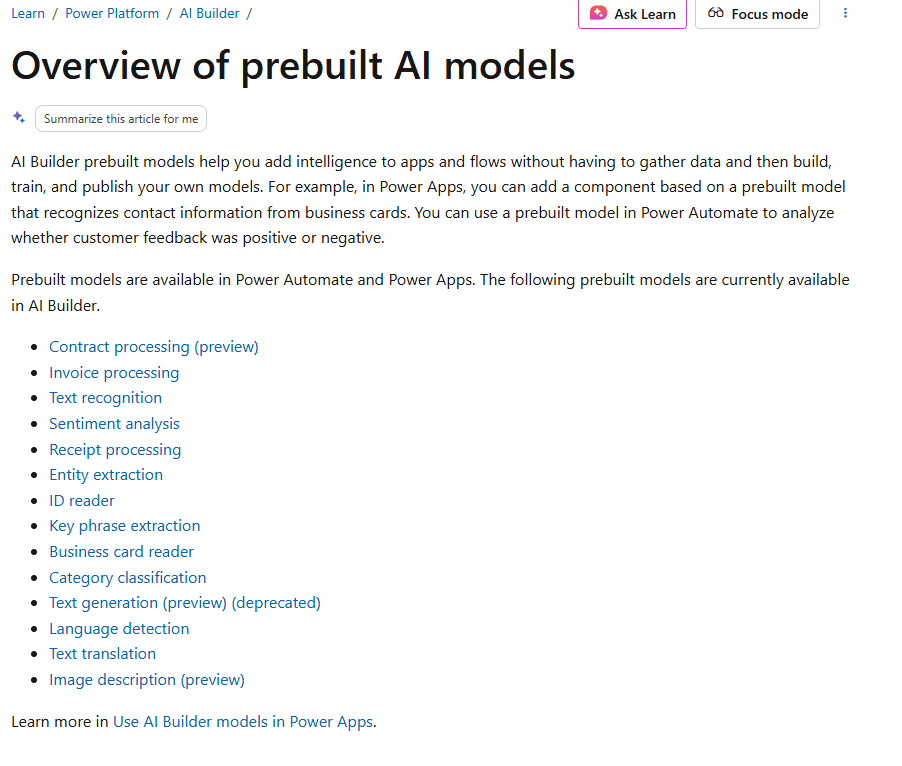
Task: Open the vertical ellipsis more-options menu
Action: (x=845, y=12)
